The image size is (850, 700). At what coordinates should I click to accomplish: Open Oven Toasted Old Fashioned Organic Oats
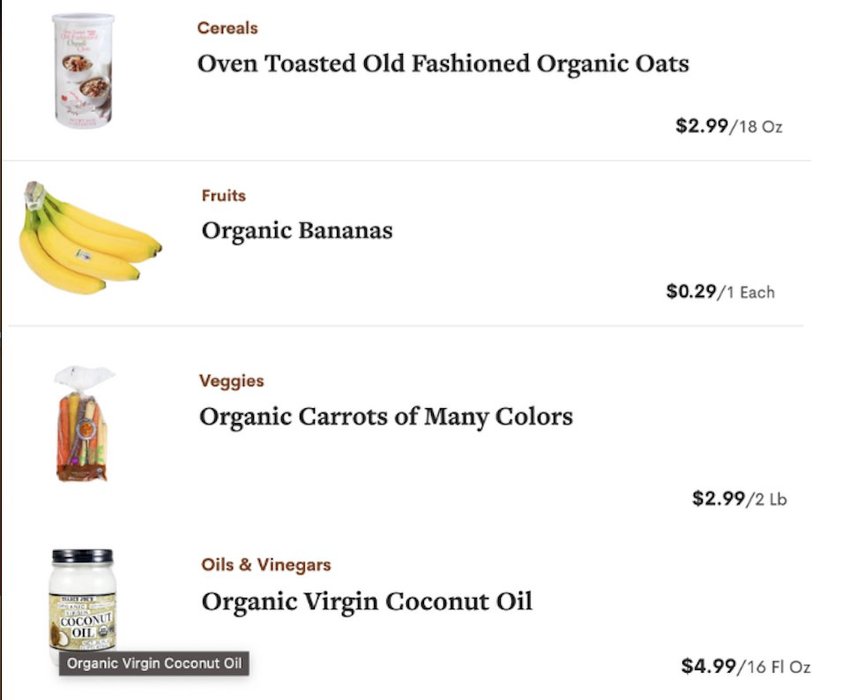point(443,63)
